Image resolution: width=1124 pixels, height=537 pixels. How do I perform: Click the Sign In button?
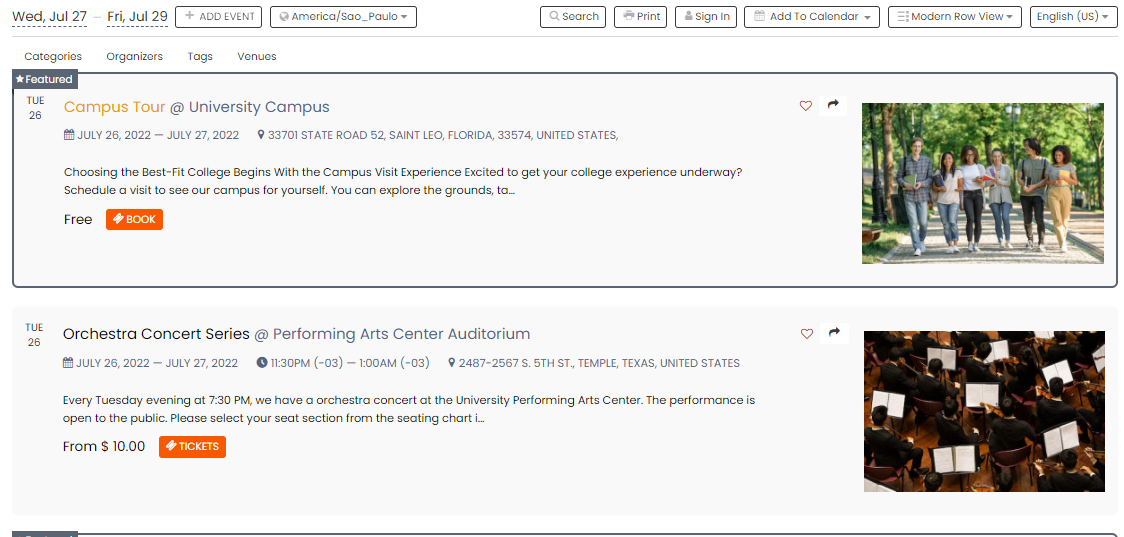(x=706, y=16)
